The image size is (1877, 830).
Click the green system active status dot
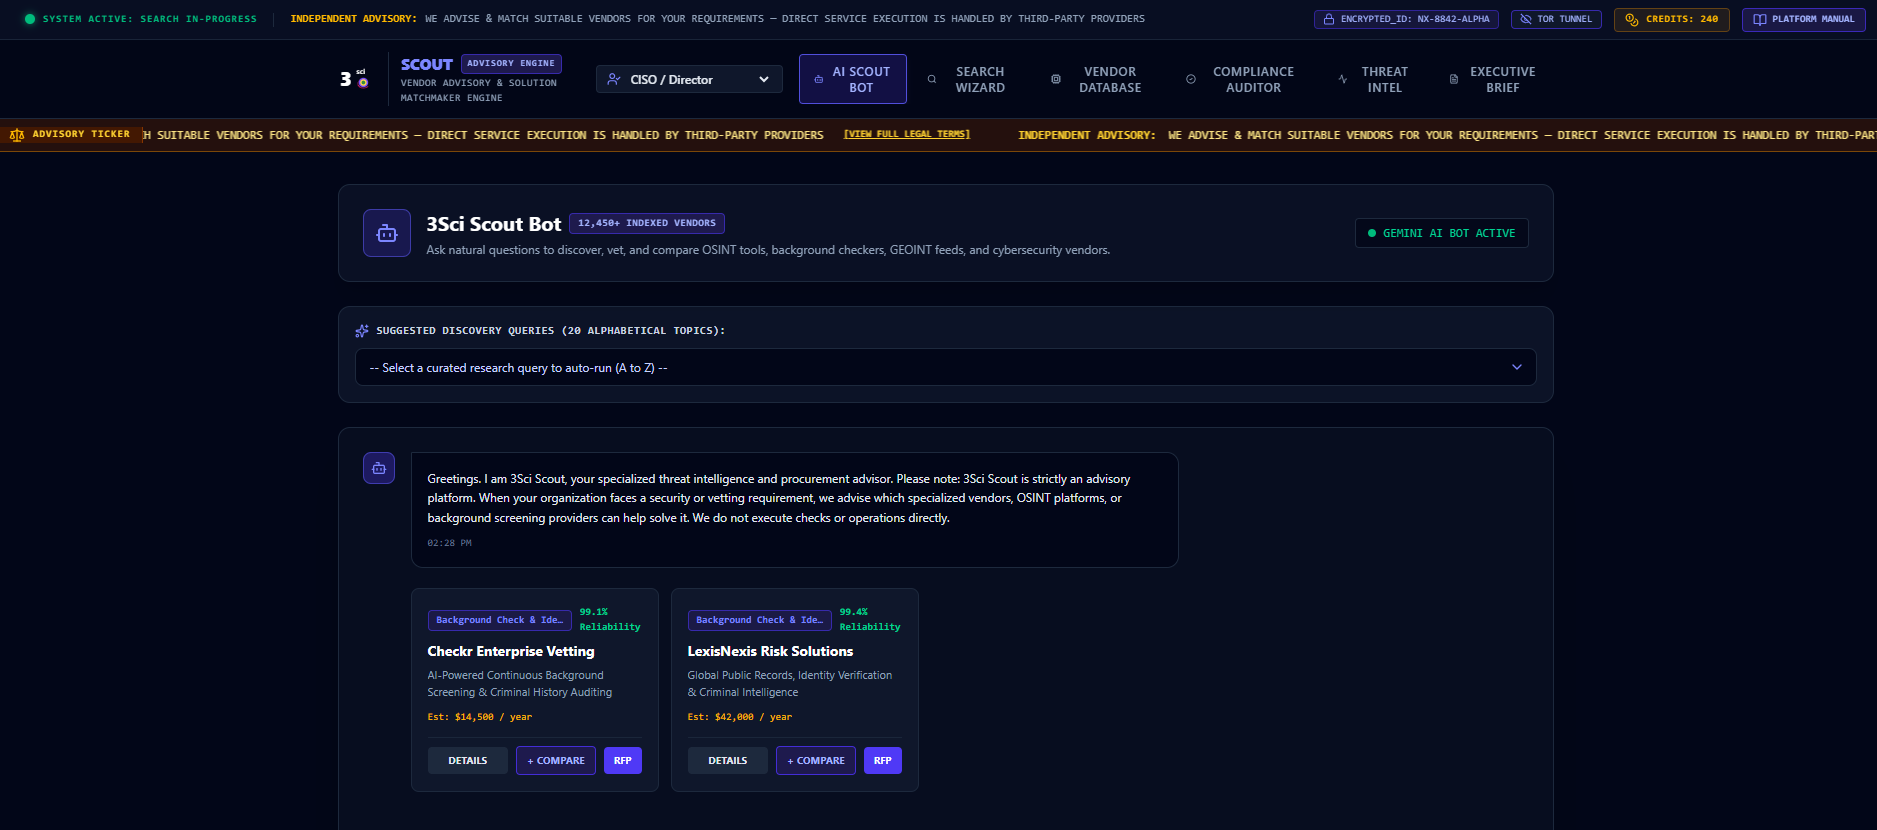(x=30, y=19)
